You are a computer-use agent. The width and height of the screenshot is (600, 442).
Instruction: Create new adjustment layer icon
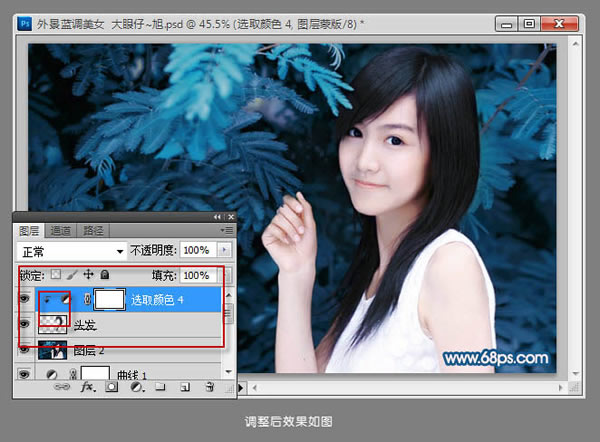[133, 387]
